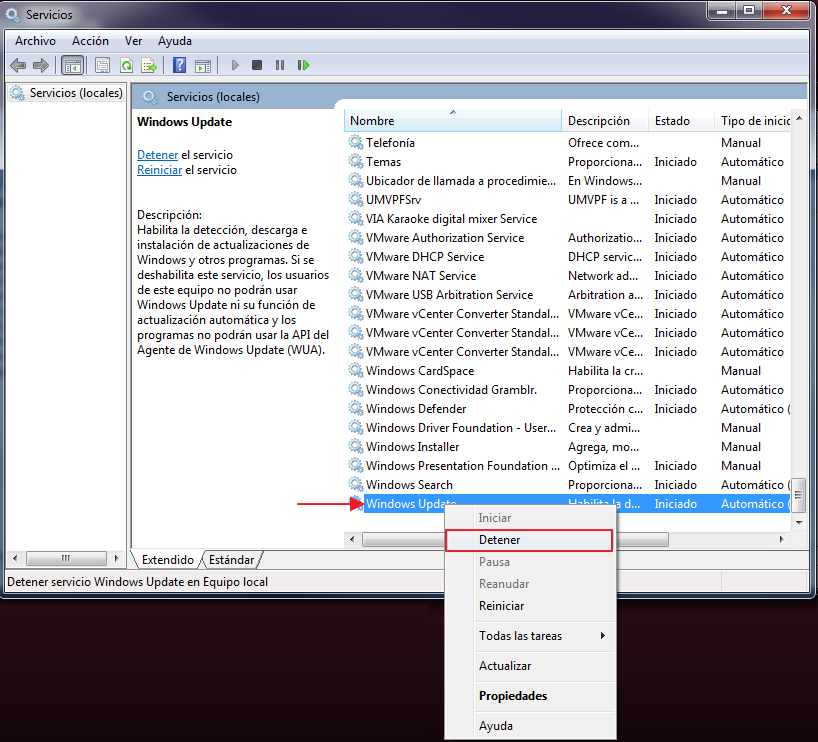
Task: Open the blue Help question mark icon
Action: tap(179, 65)
